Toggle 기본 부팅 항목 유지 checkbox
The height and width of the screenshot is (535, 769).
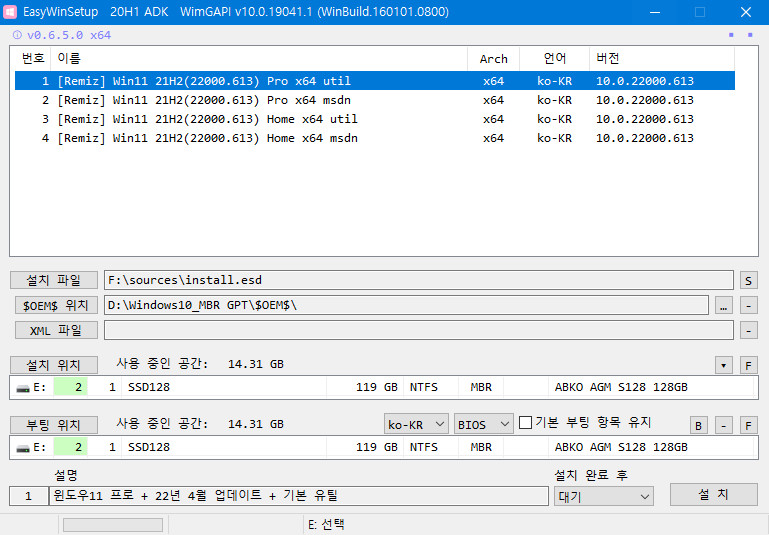[x=525, y=422]
